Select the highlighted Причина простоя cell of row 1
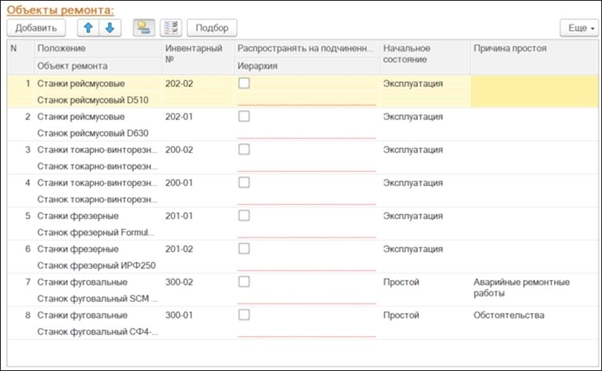This screenshot has width=602, height=371. point(534,91)
